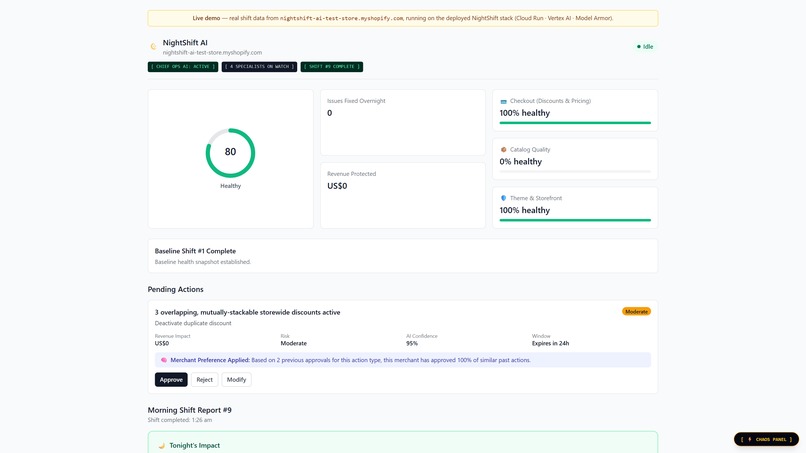Click the Baseline health snapshot established text
Screen dimensions: 806x453
pyautogui.click(x=203, y=262)
